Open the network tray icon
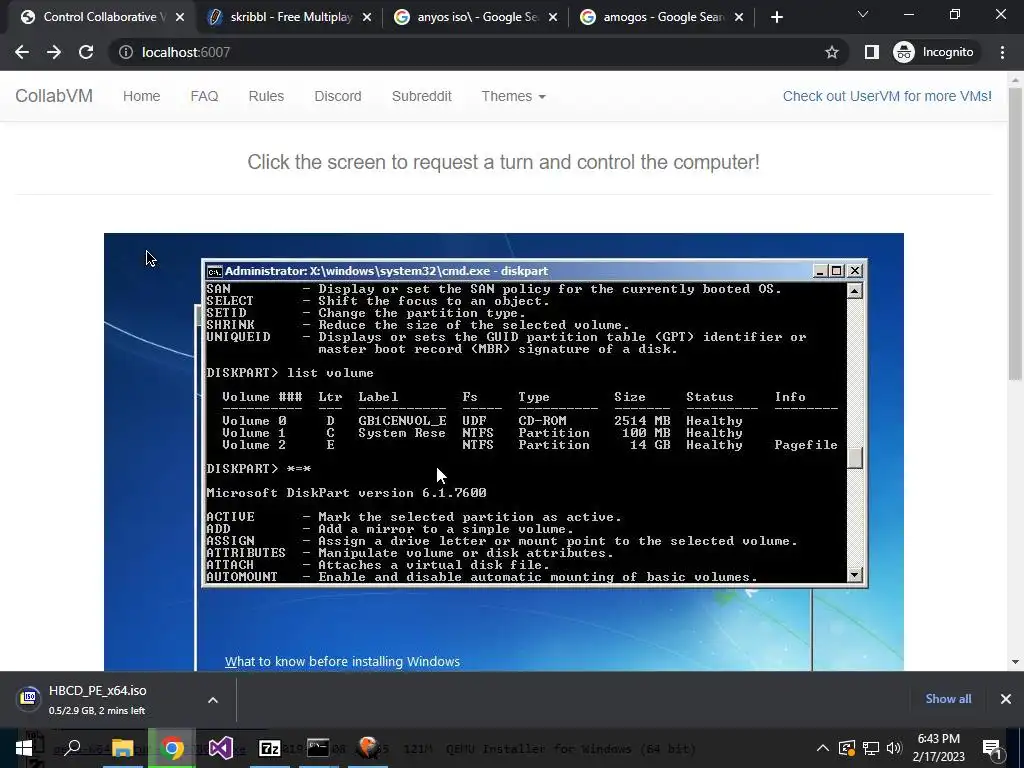Screen dimensions: 1024x768 click(x=871, y=748)
